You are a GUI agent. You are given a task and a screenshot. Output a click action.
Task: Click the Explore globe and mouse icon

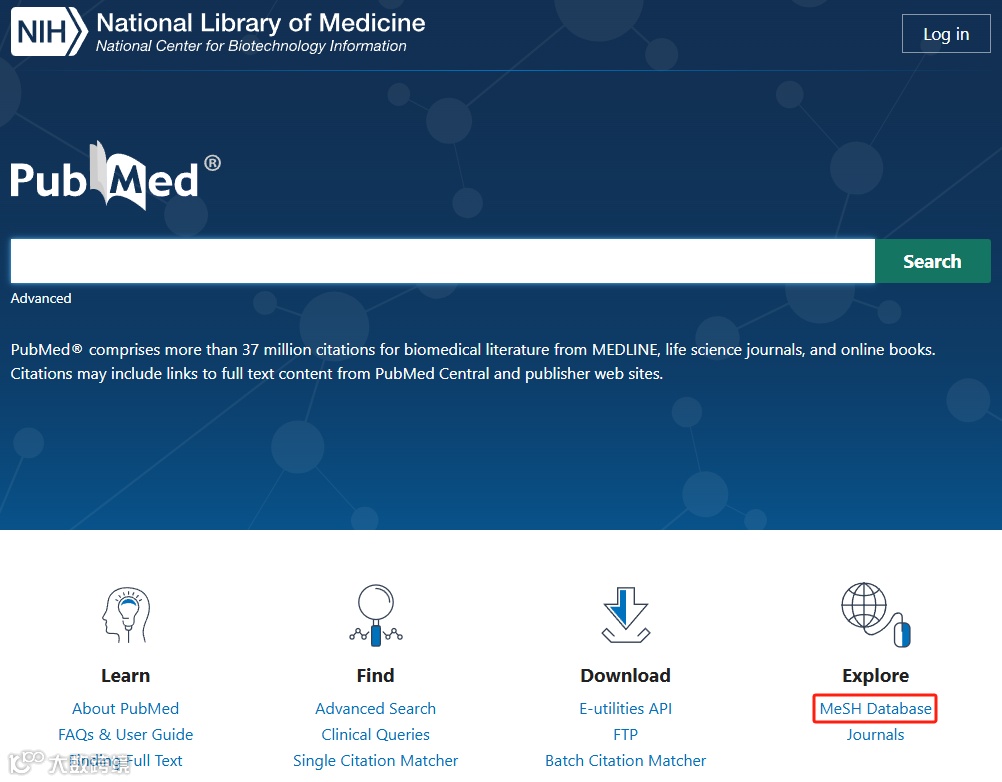(x=875, y=615)
